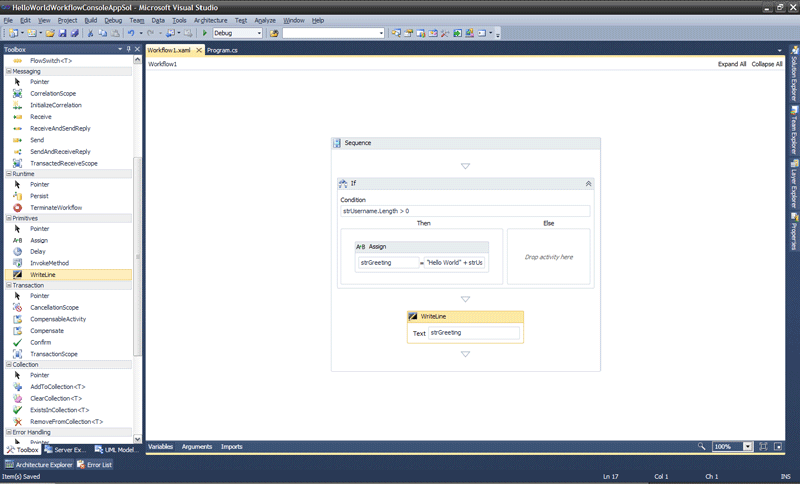
Task: Open the 100% zoom level dropdown
Action: (747, 446)
